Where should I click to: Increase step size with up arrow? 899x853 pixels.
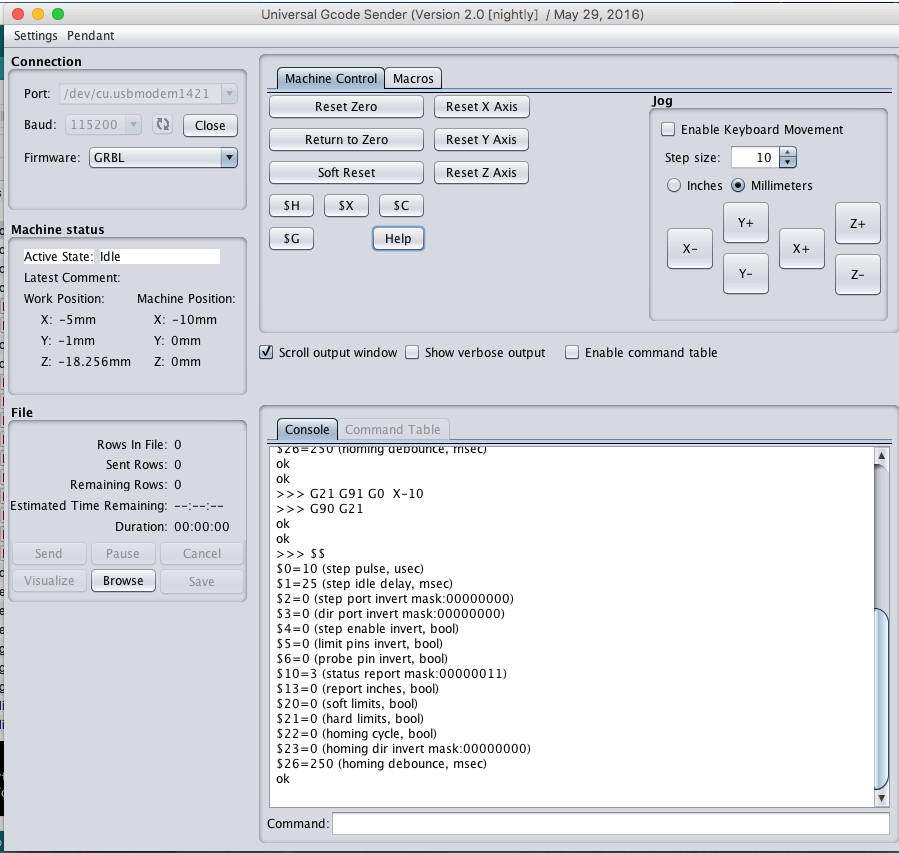point(788,152)
